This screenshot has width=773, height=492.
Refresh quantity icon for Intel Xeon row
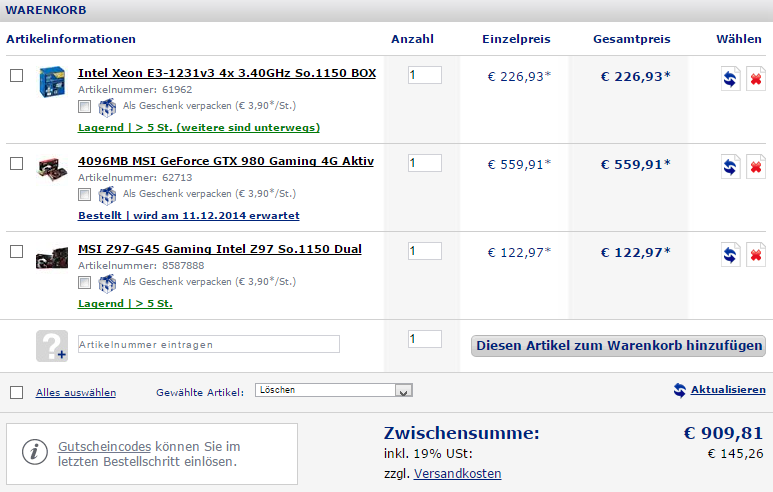(x=730, y=78)
